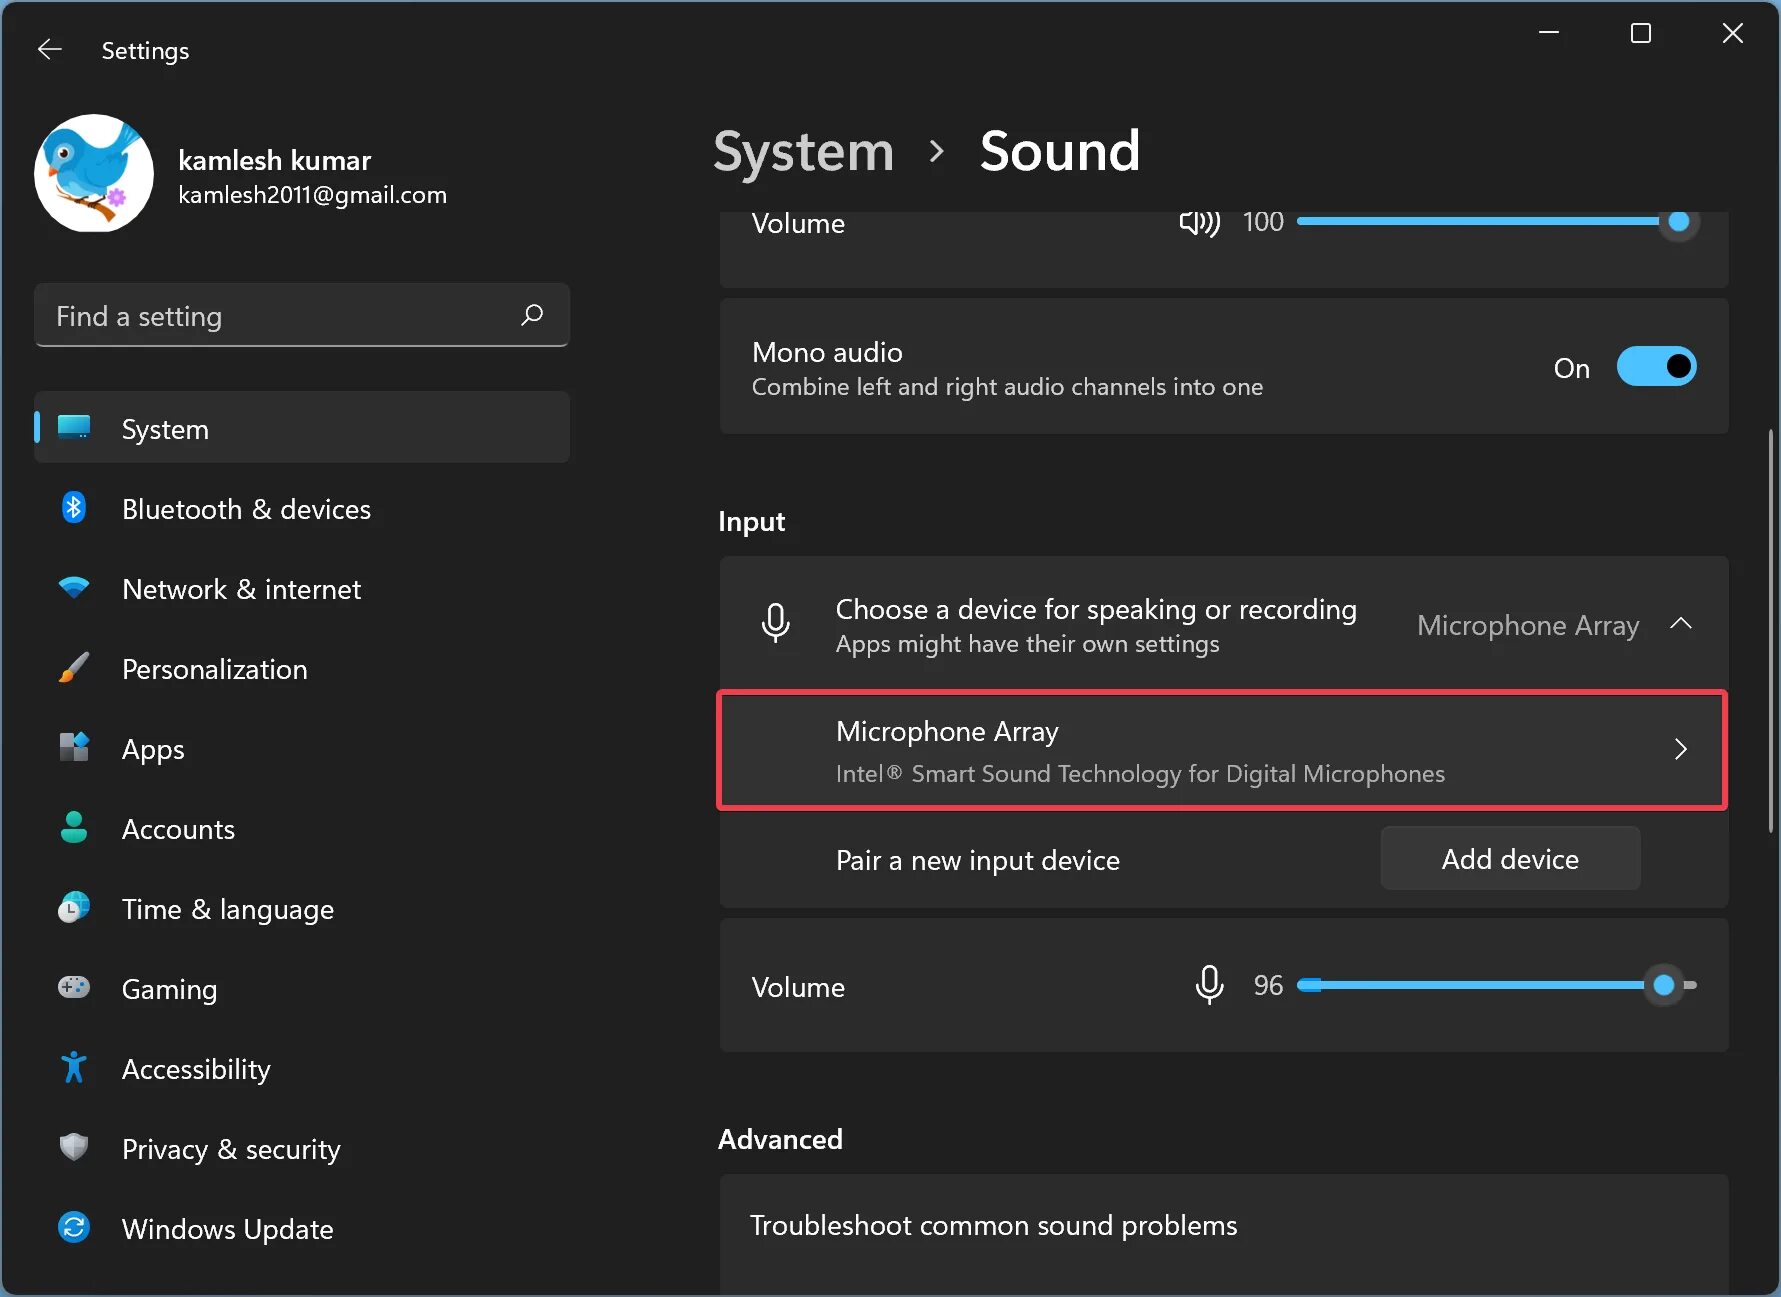The image size is (1781, 1297).
Task: Click the Network Wi-Fi icon in sidebar
Action: [x=74, y=589]
